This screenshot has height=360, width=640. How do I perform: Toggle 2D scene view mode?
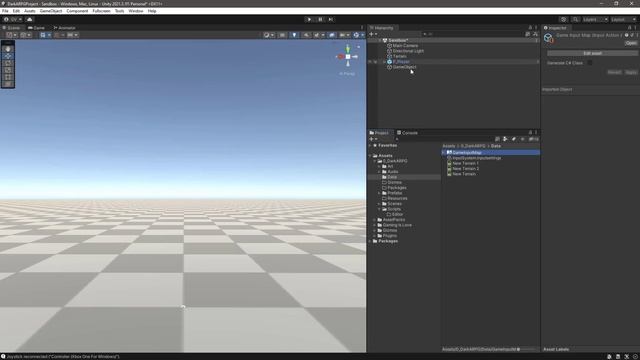coord(282,35)
